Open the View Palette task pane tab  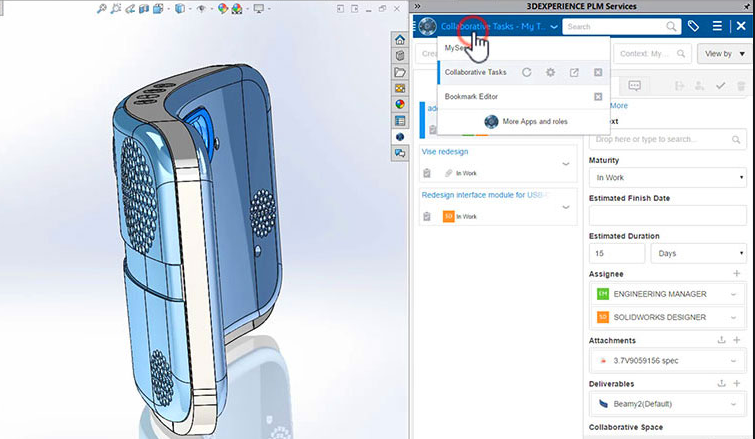(x=400, y=89)
